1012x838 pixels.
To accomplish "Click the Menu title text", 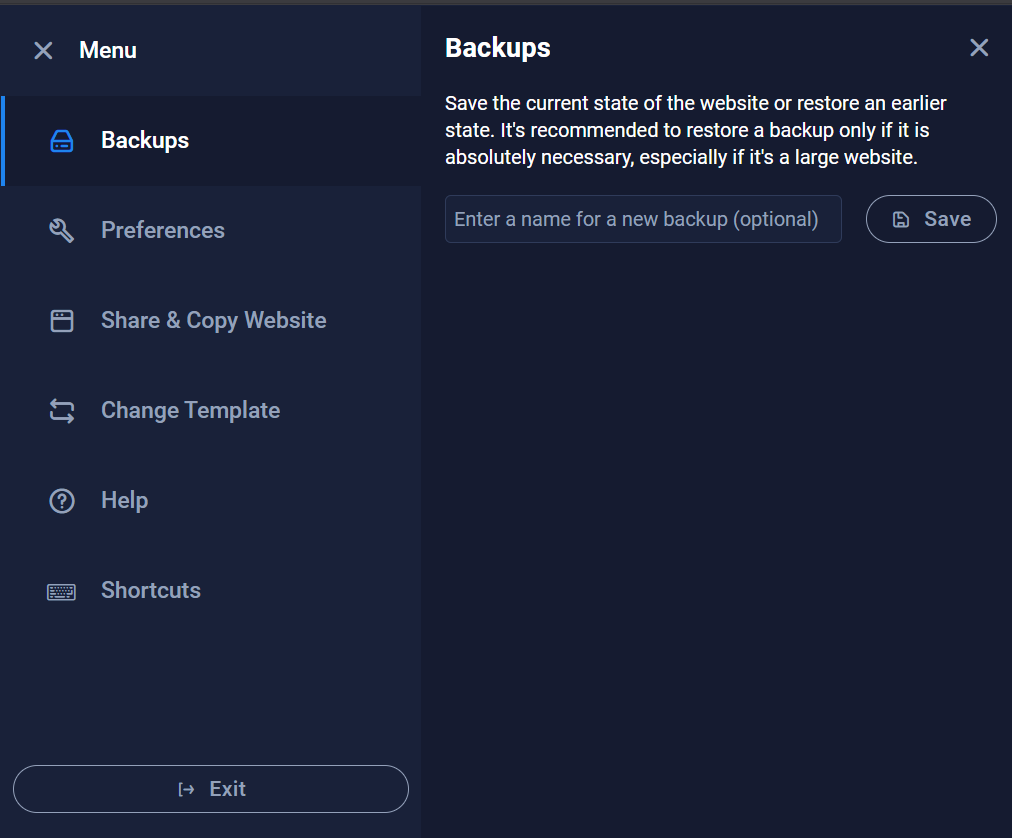I will 108,51.
